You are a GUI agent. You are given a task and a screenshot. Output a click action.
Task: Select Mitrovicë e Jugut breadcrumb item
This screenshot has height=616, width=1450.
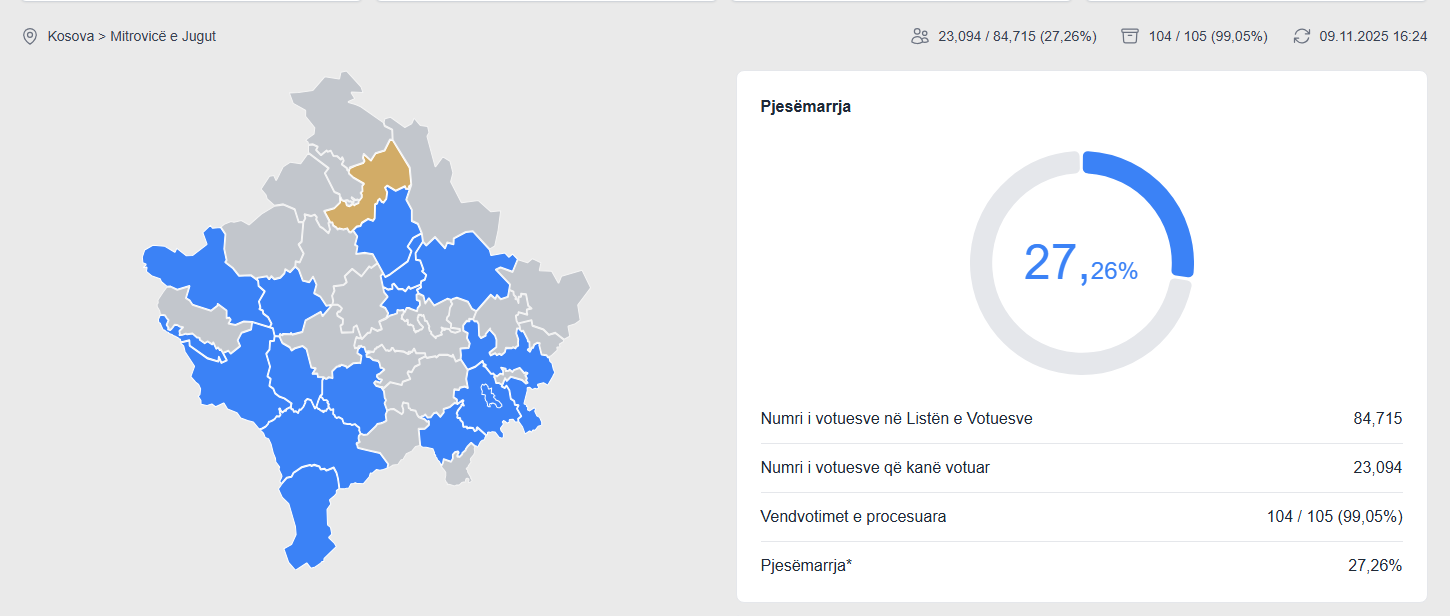pos(164,37)
